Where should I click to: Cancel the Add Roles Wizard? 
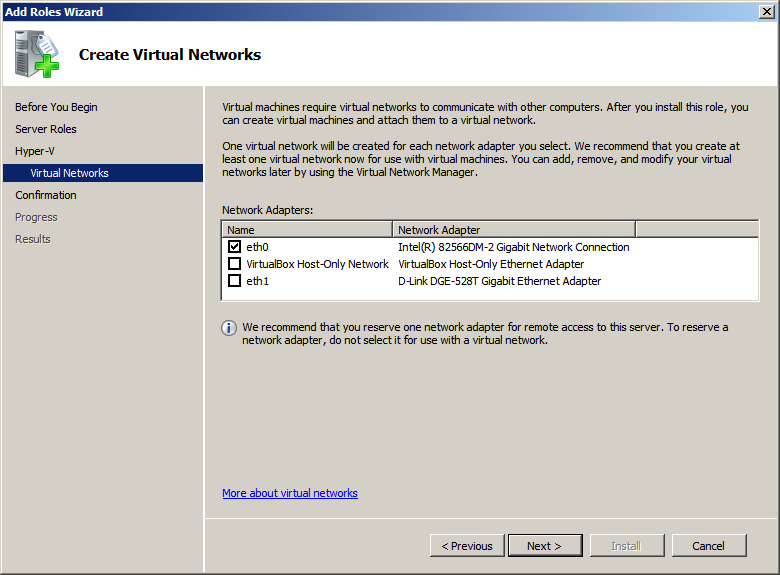coord(708,546)
